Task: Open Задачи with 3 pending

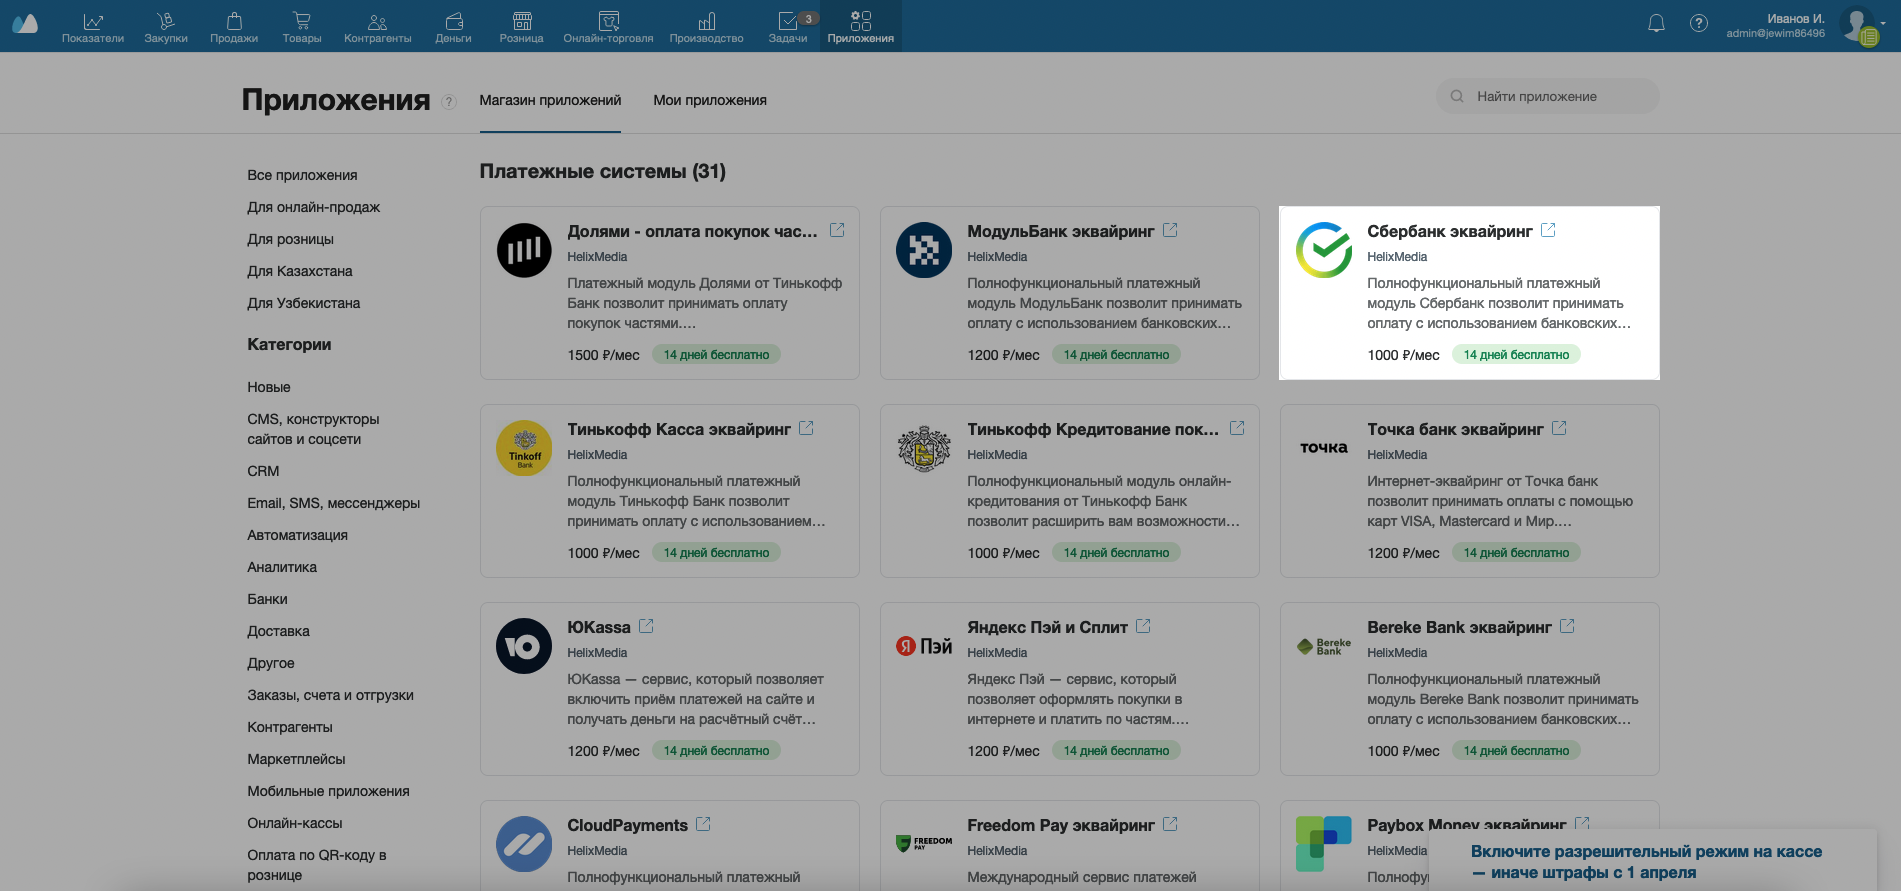Action: click(788, 27)
